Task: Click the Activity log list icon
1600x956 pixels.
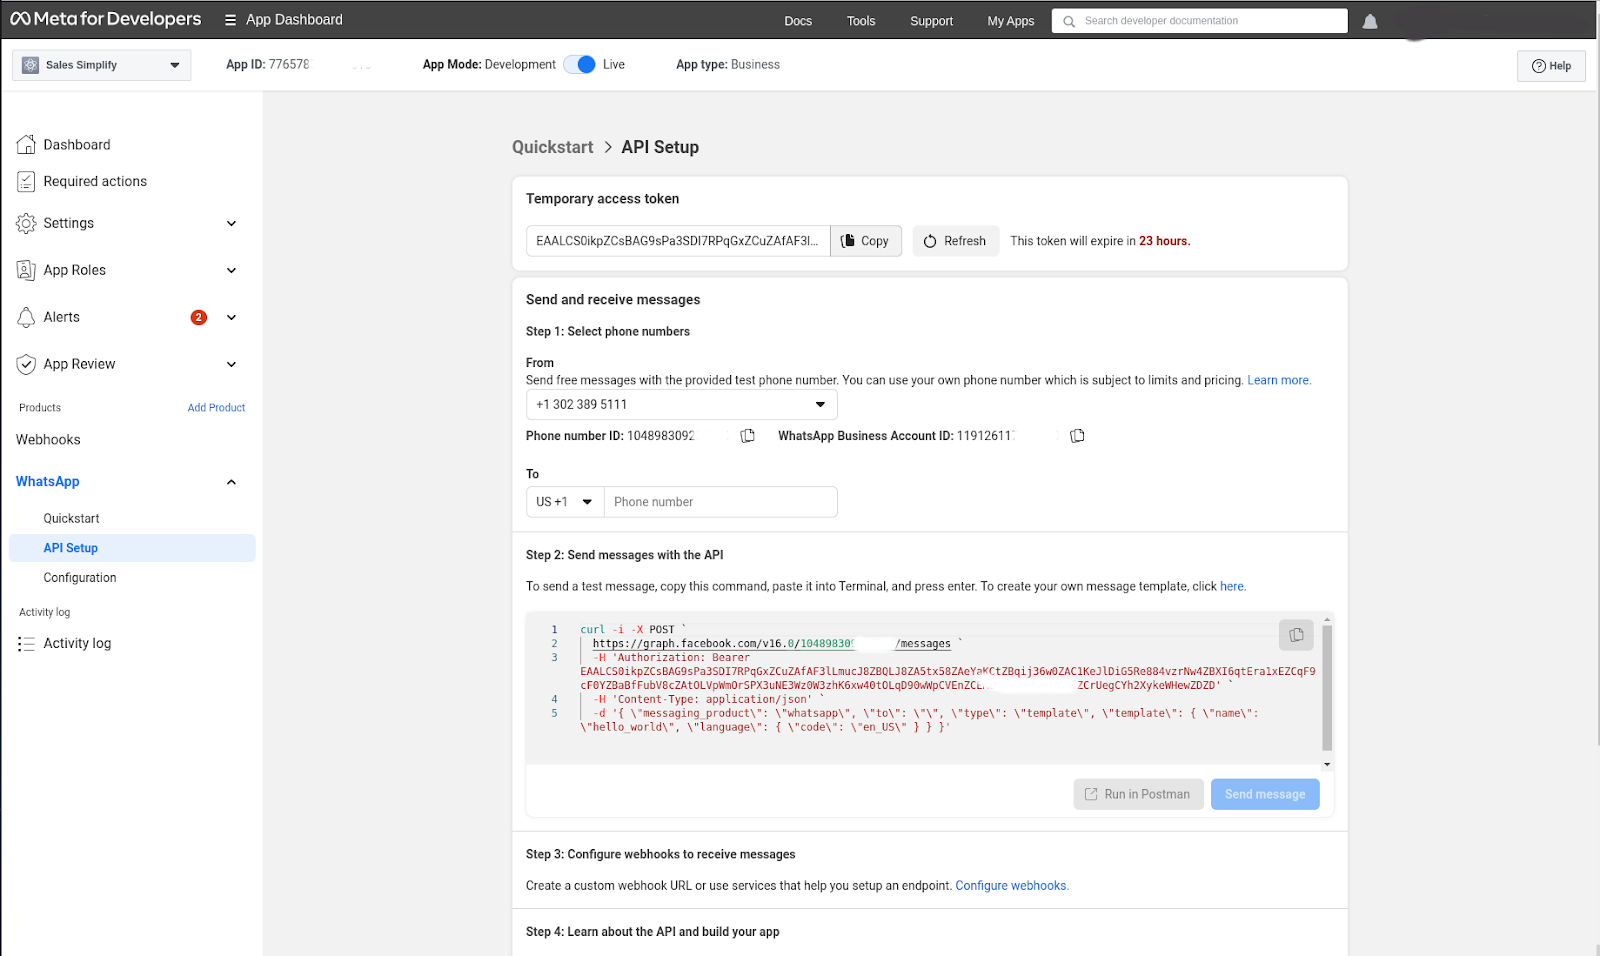Action: pyautogui.click(x=26, y=643)
